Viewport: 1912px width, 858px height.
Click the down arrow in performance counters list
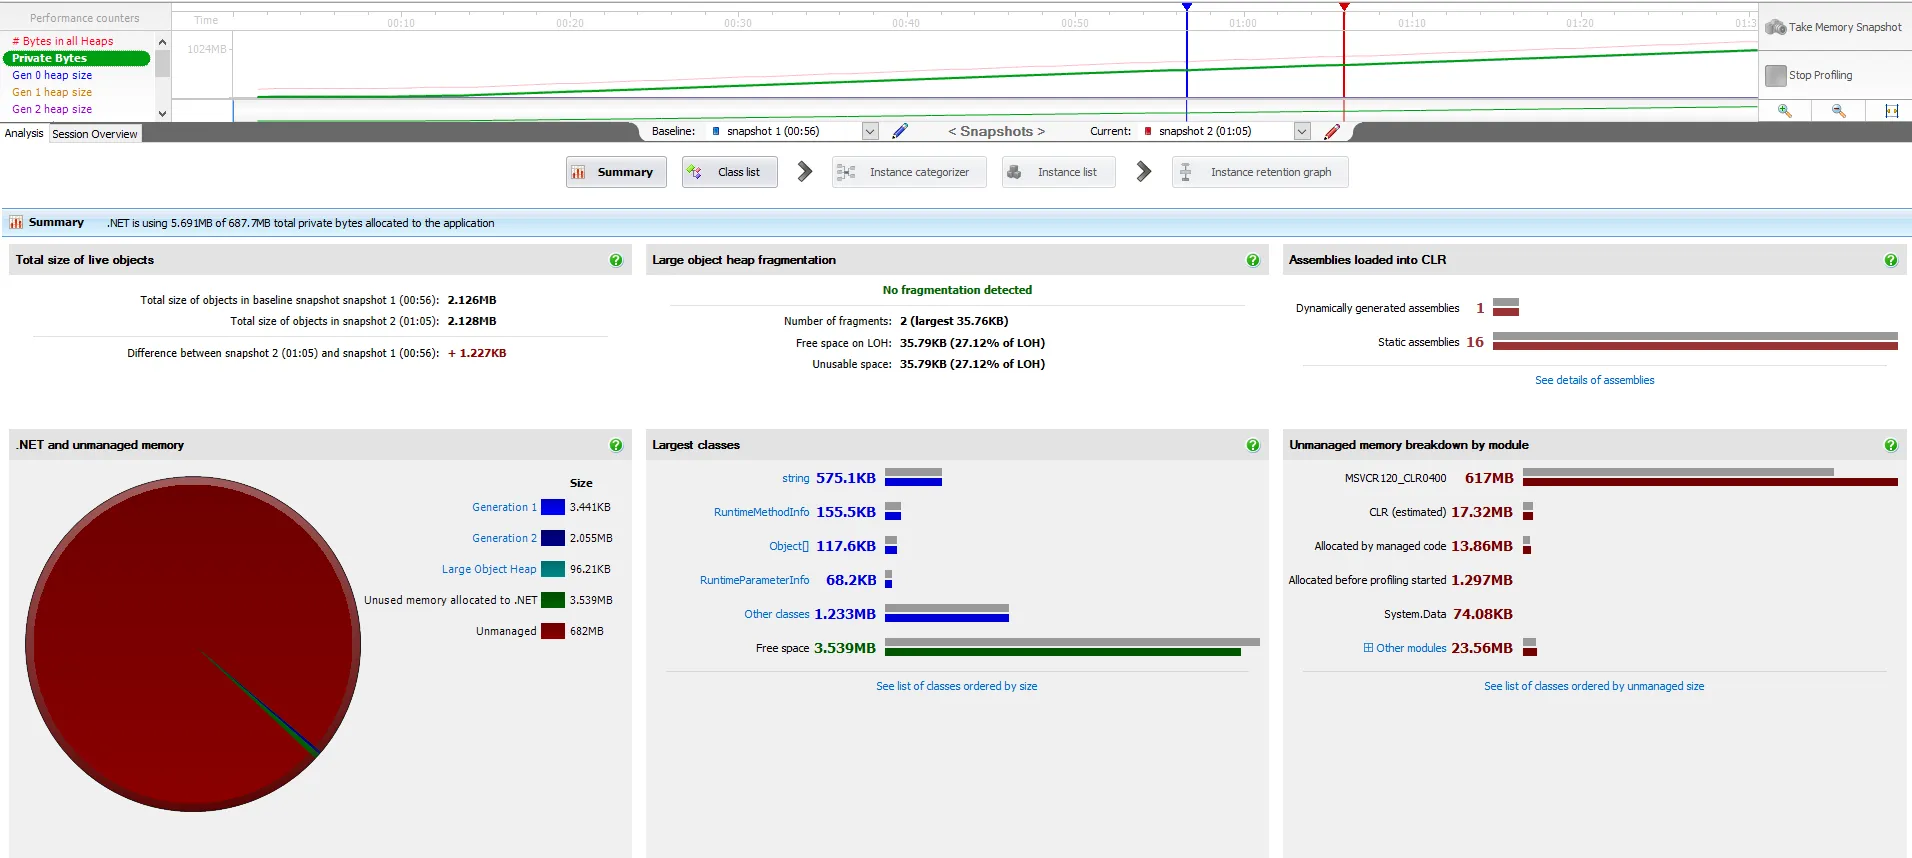click(162, 114)
